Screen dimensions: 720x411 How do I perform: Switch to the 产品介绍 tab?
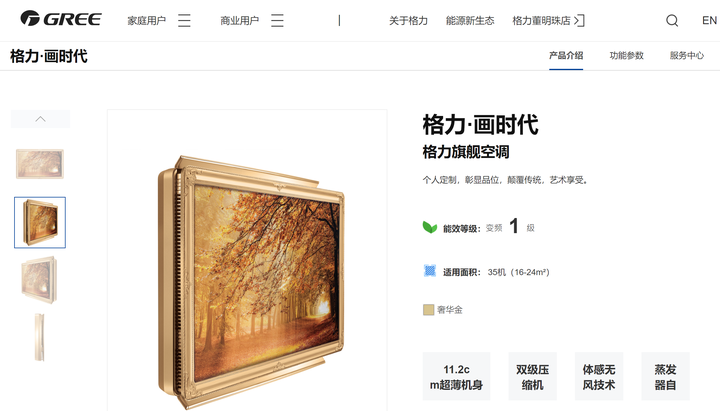566,56
